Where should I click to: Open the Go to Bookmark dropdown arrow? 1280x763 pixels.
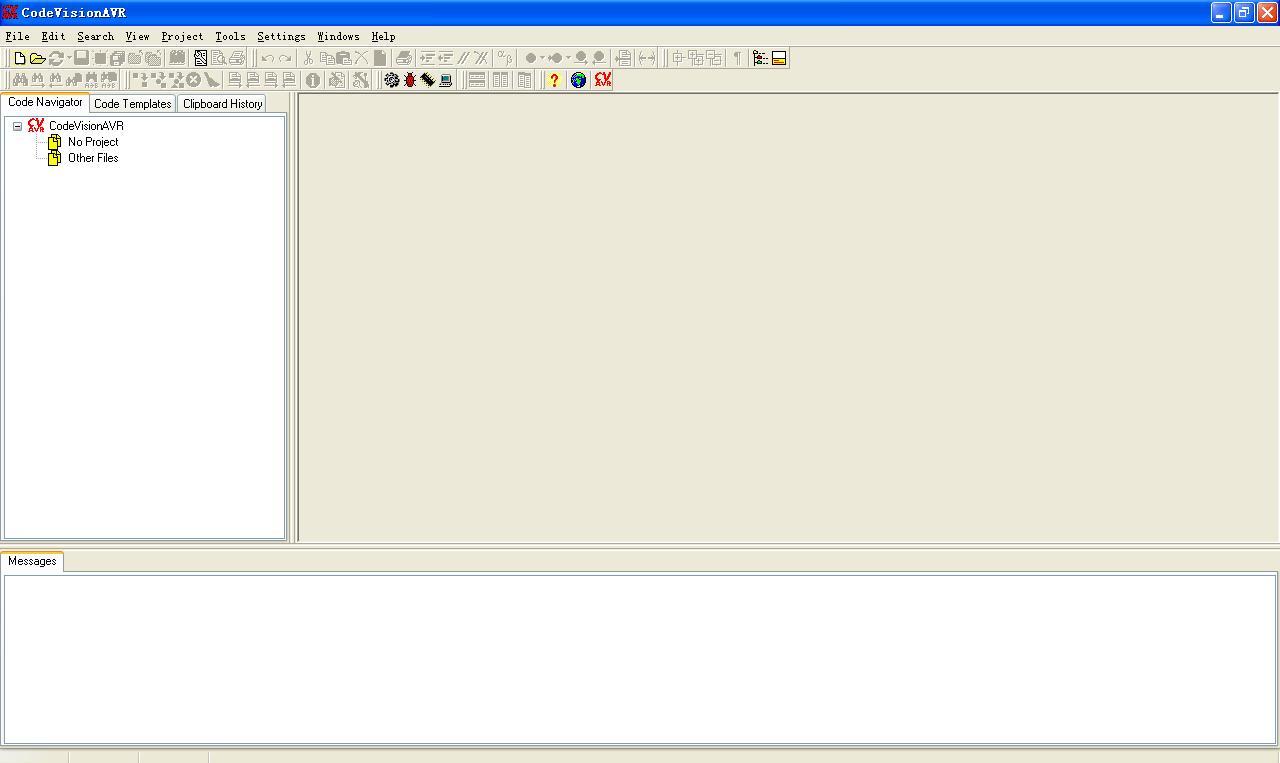point(568,58)
